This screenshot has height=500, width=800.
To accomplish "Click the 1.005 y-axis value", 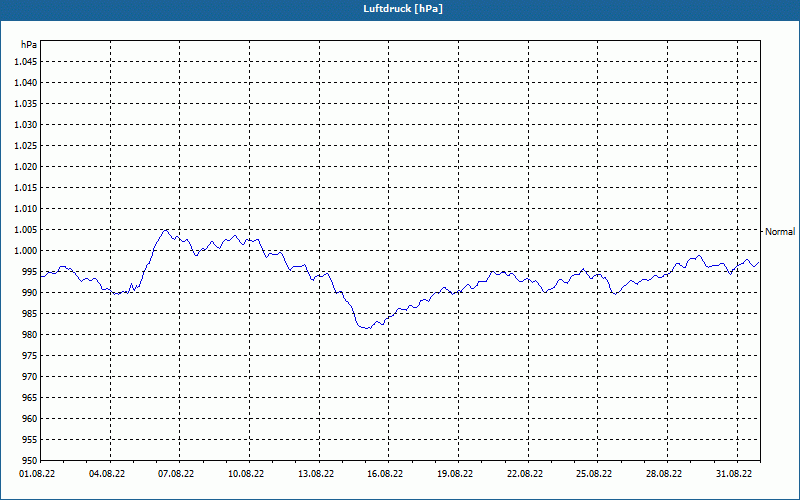I will point(26,230).
